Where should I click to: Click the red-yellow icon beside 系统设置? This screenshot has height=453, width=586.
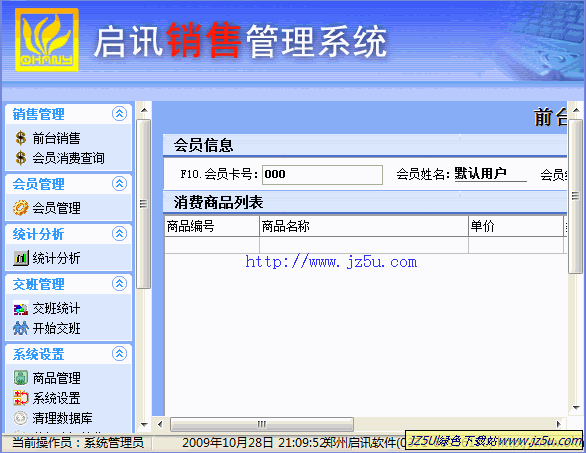point(21,398)
